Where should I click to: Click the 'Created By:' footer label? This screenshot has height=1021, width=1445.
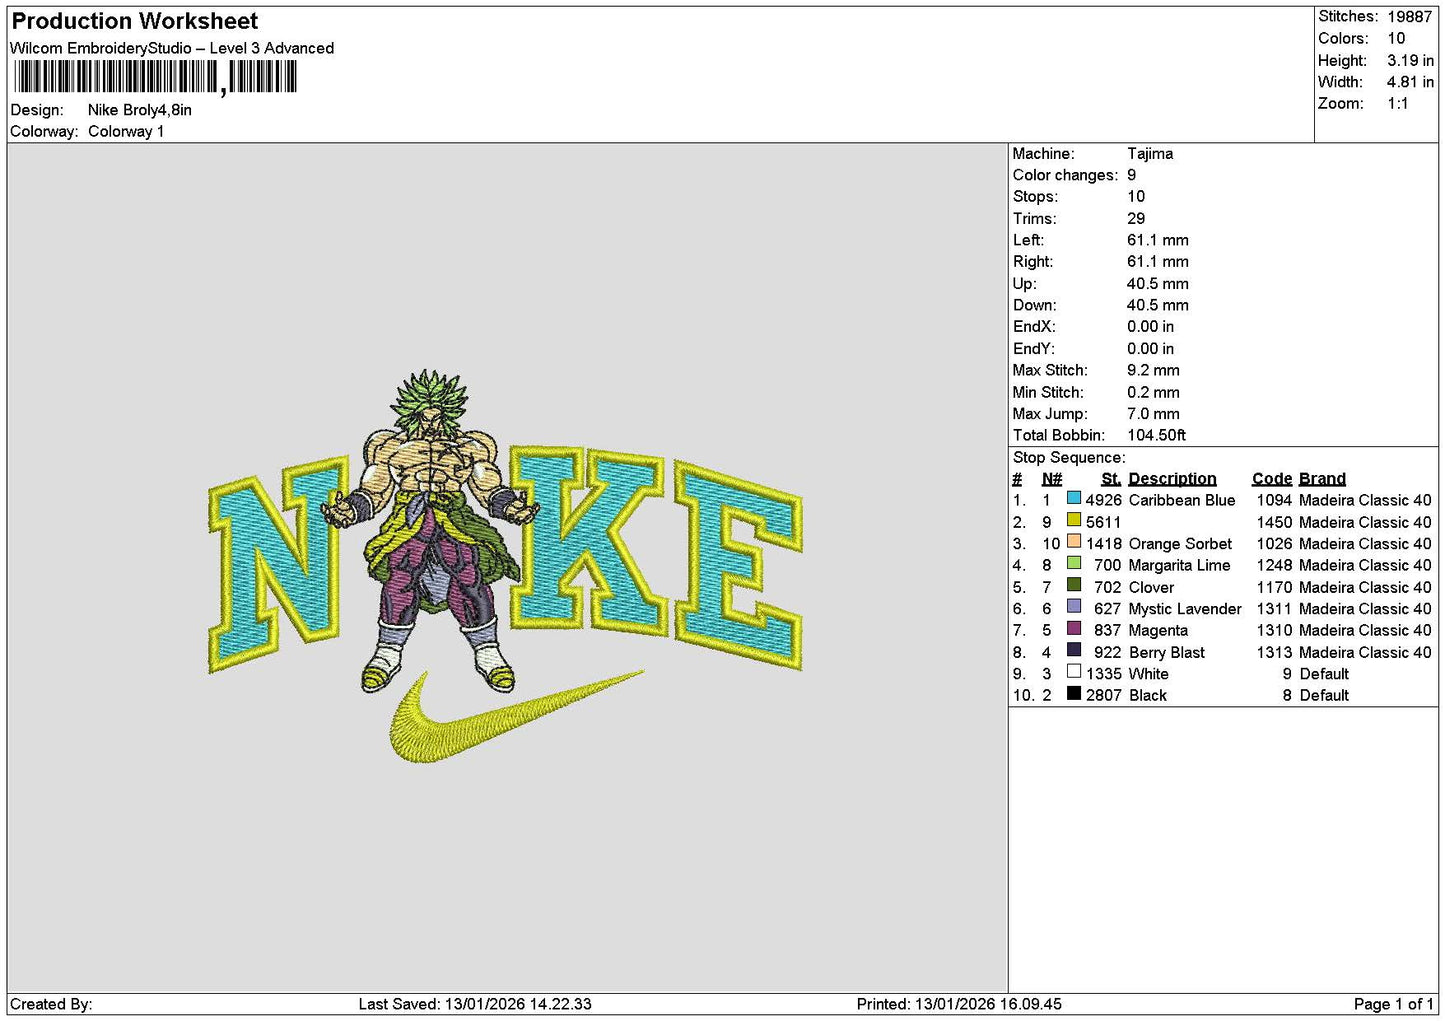click(51, 1004)
